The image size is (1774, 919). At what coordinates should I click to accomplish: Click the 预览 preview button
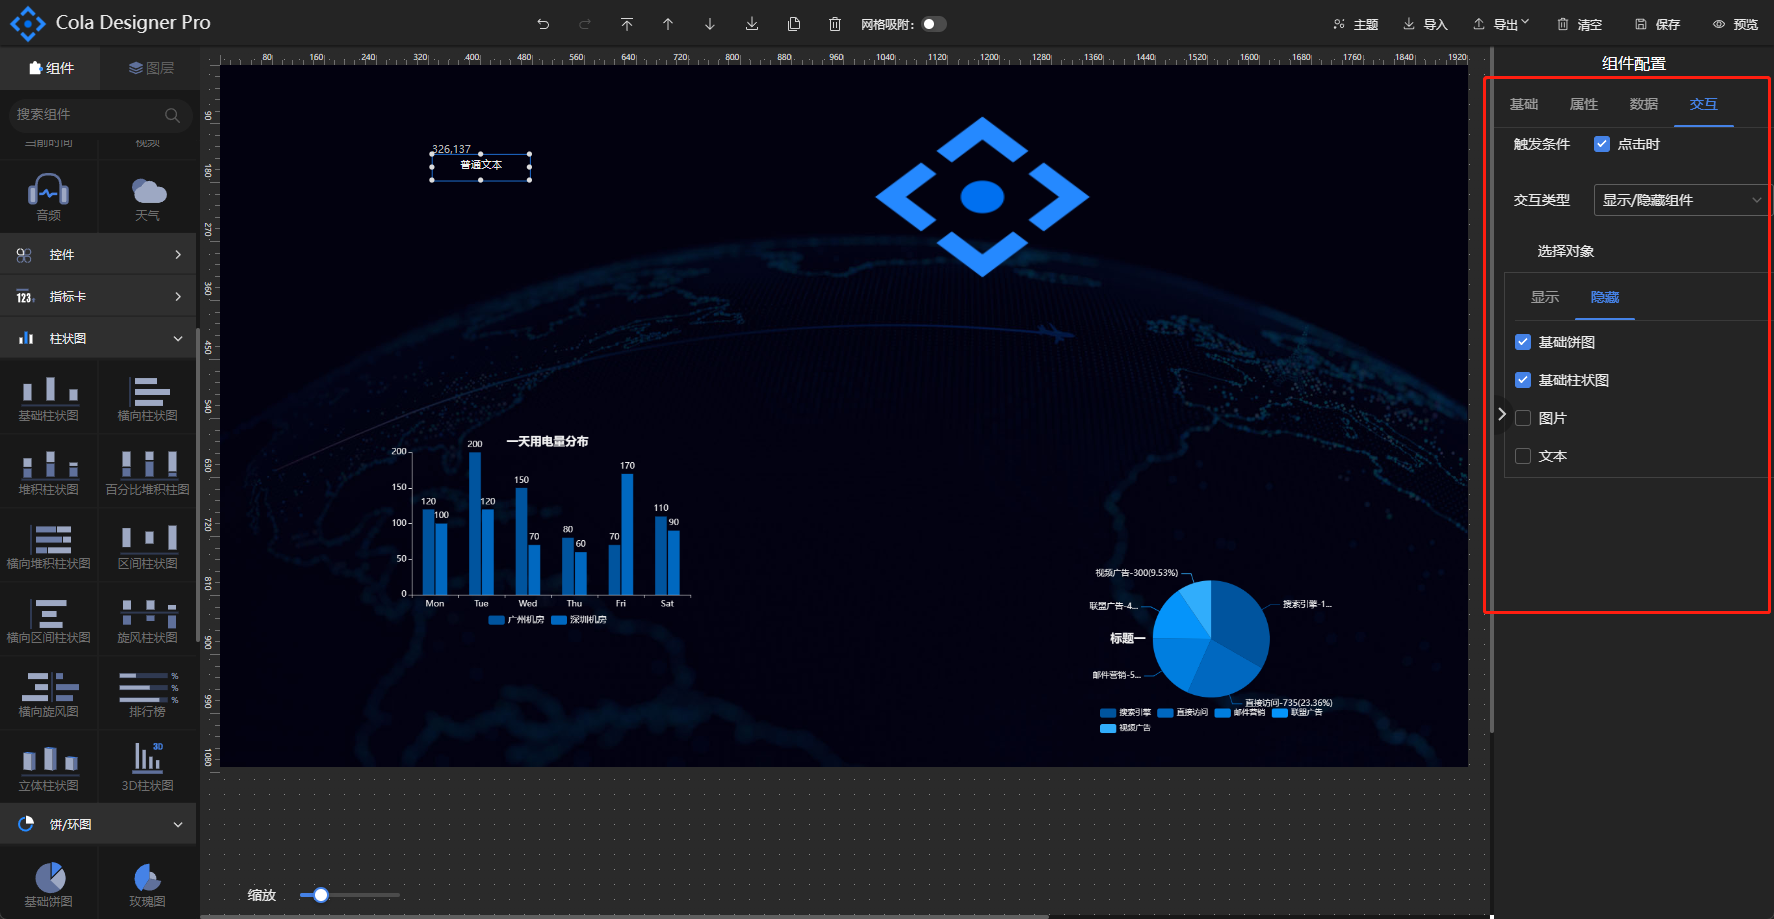(x=1735, y=24)
